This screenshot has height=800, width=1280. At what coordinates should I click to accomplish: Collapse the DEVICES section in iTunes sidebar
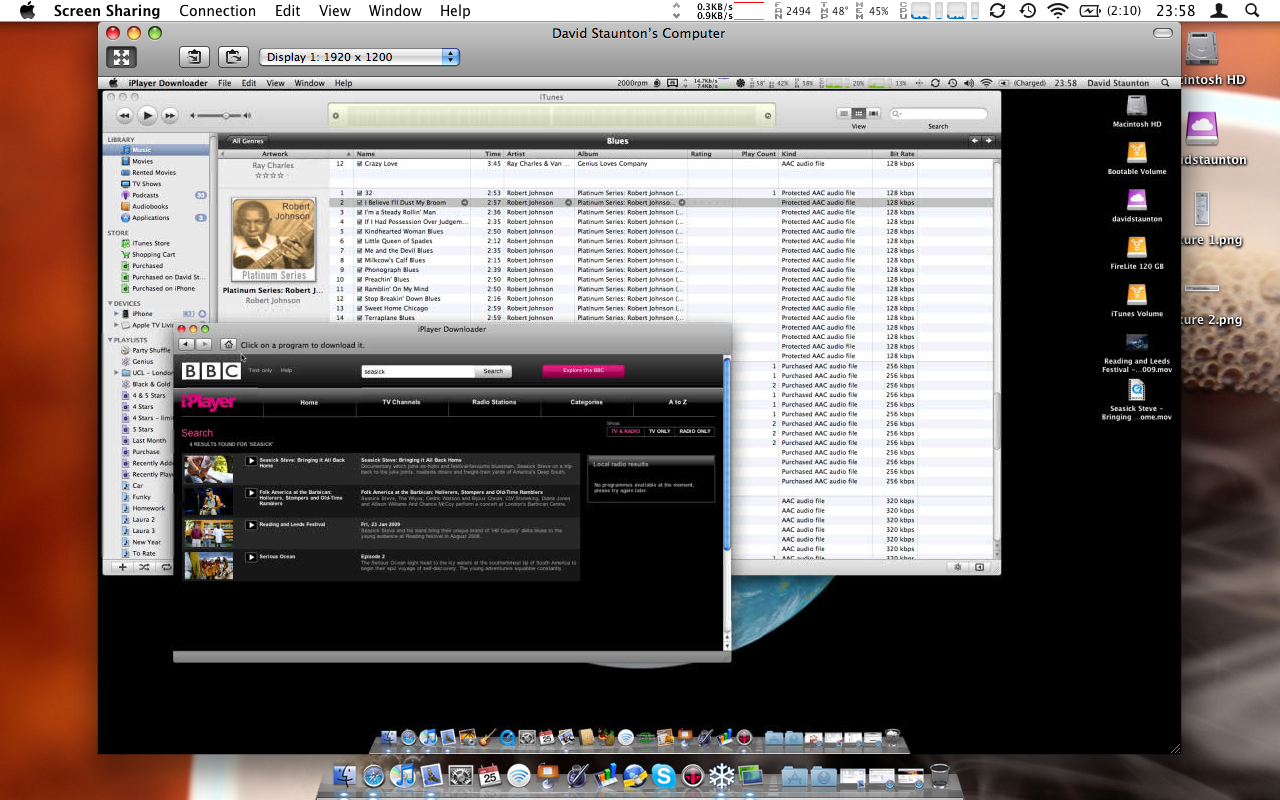coord(111,303)
